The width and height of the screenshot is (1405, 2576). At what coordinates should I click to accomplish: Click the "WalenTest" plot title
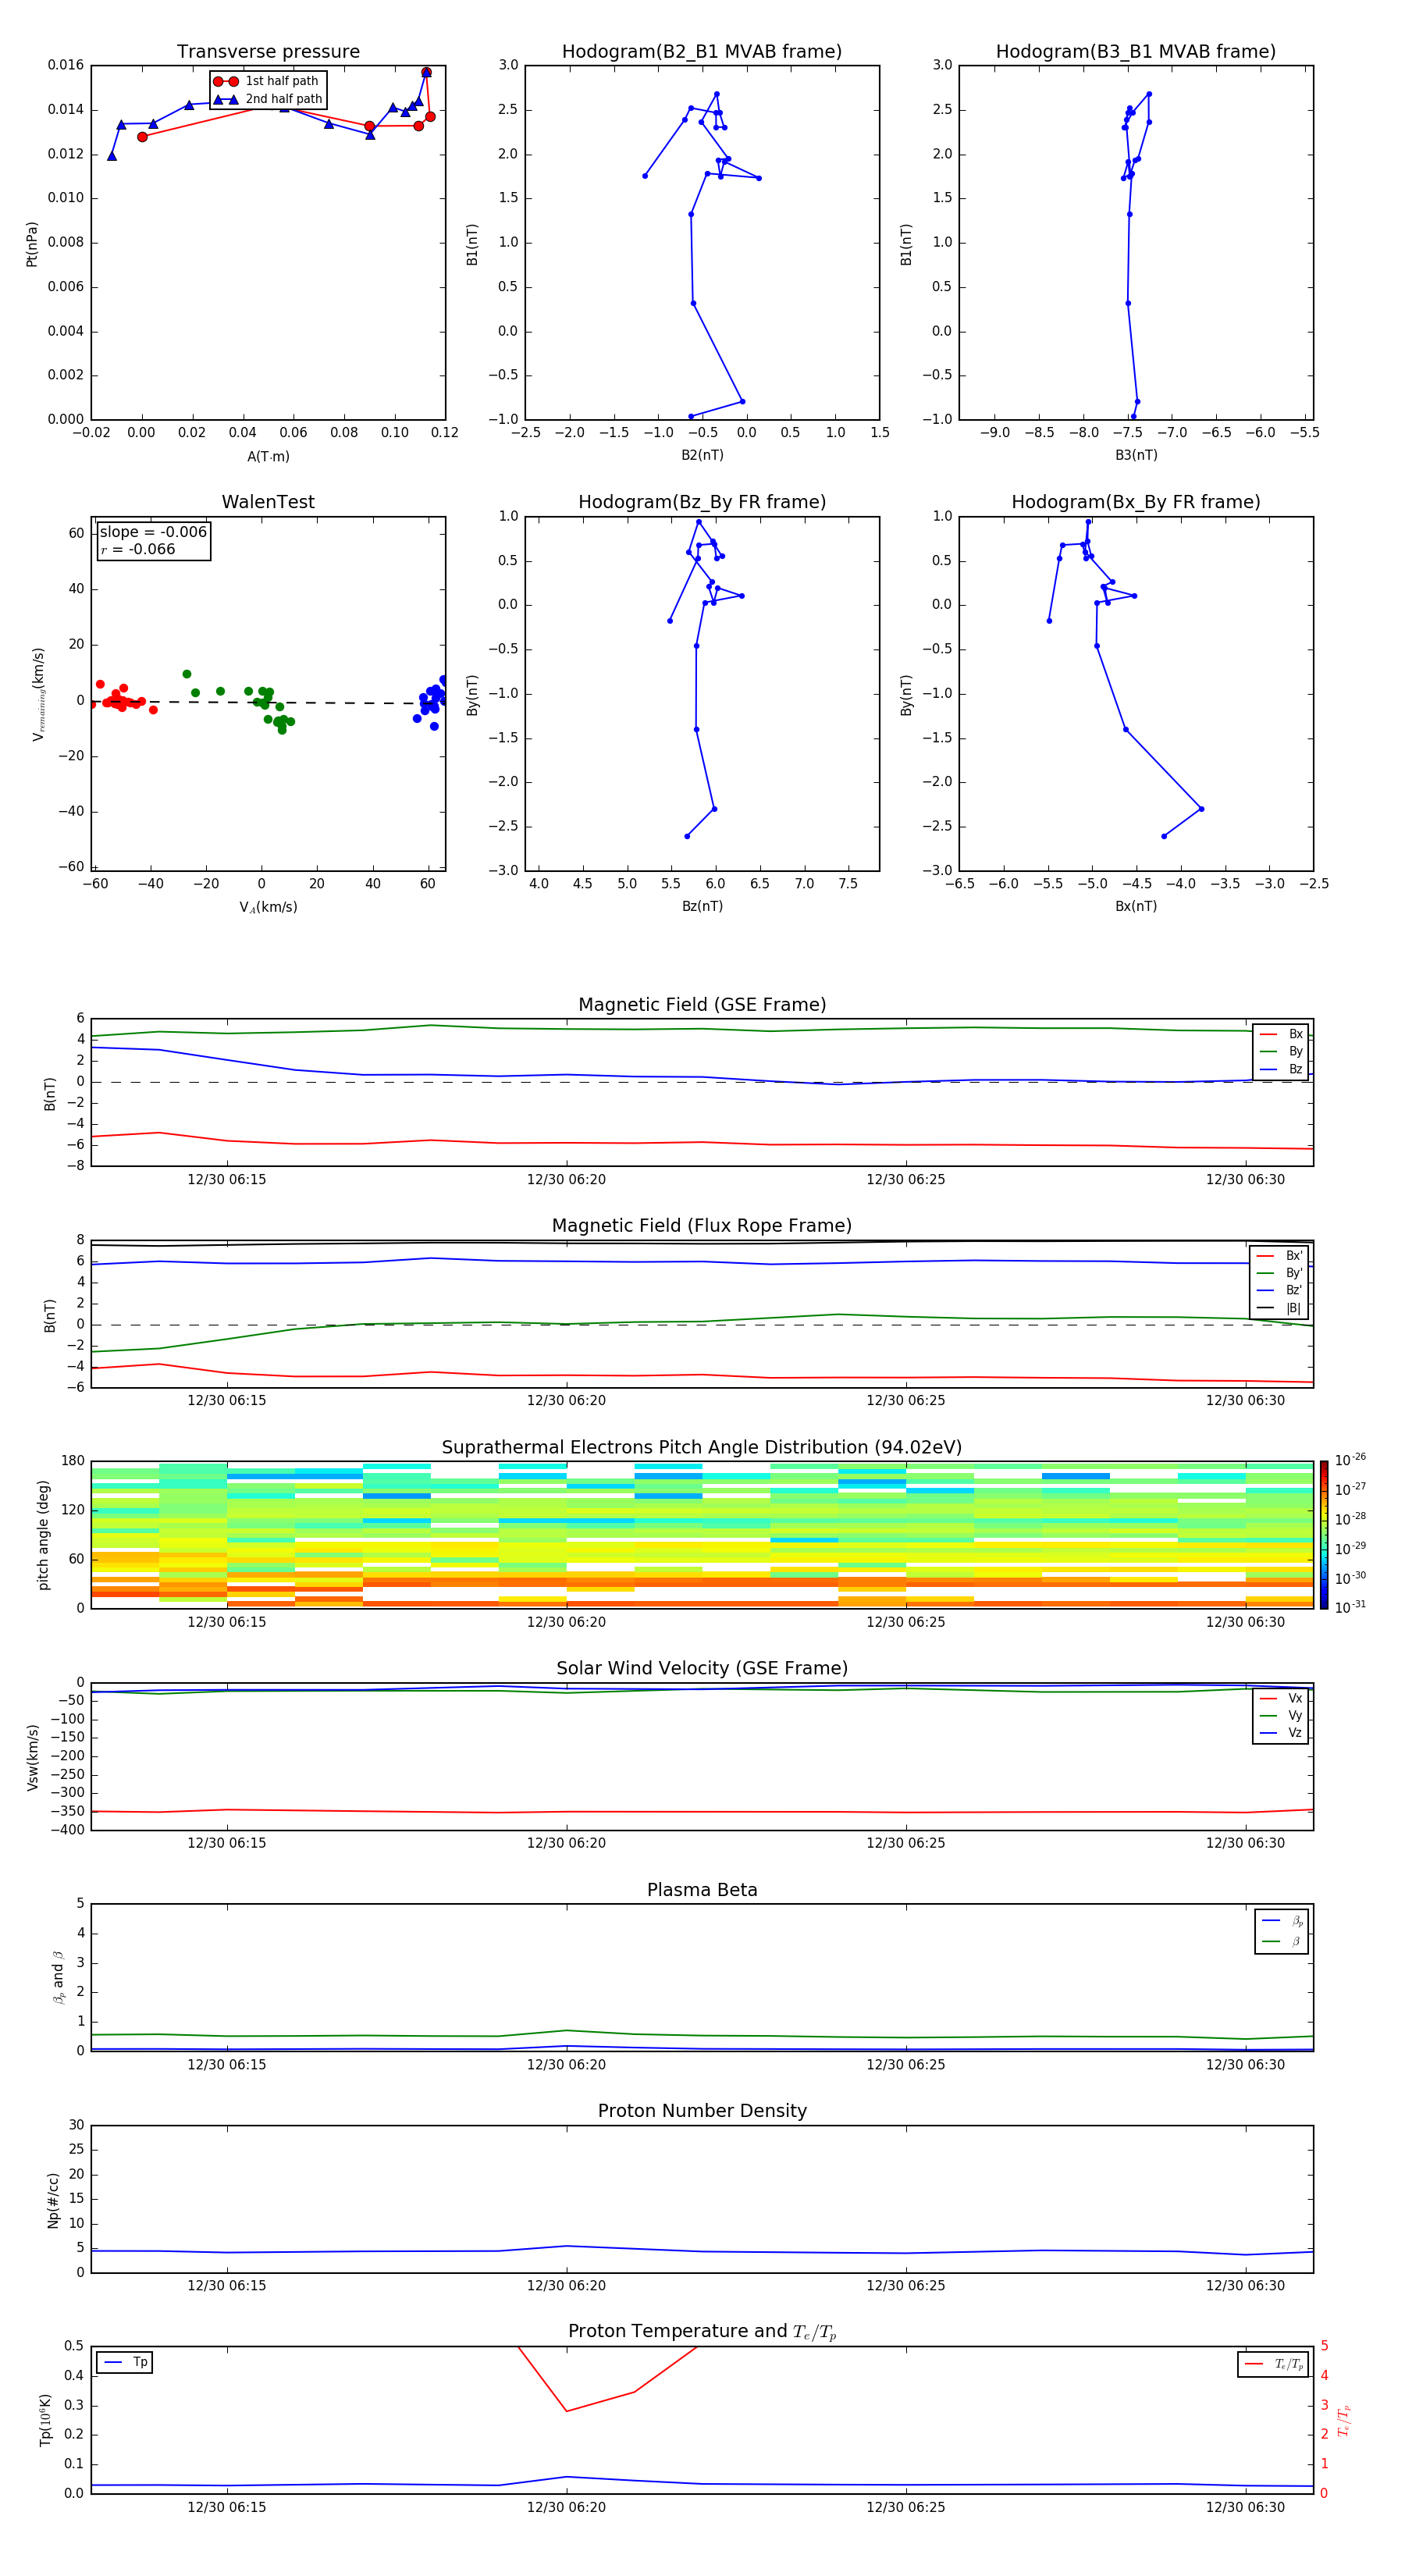(268, 502)
